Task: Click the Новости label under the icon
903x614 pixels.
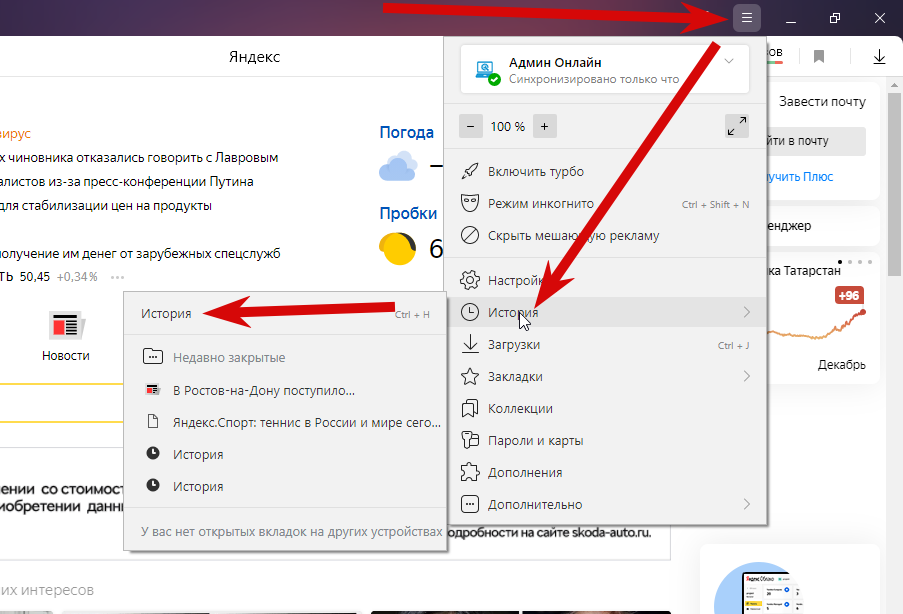Action: [x=66, y=356]
